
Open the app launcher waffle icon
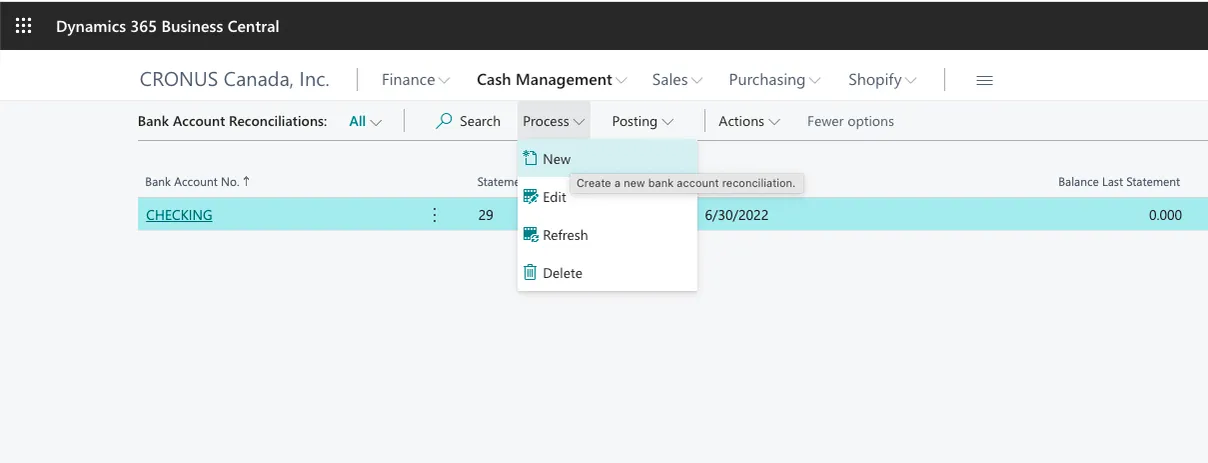[23, 26]
